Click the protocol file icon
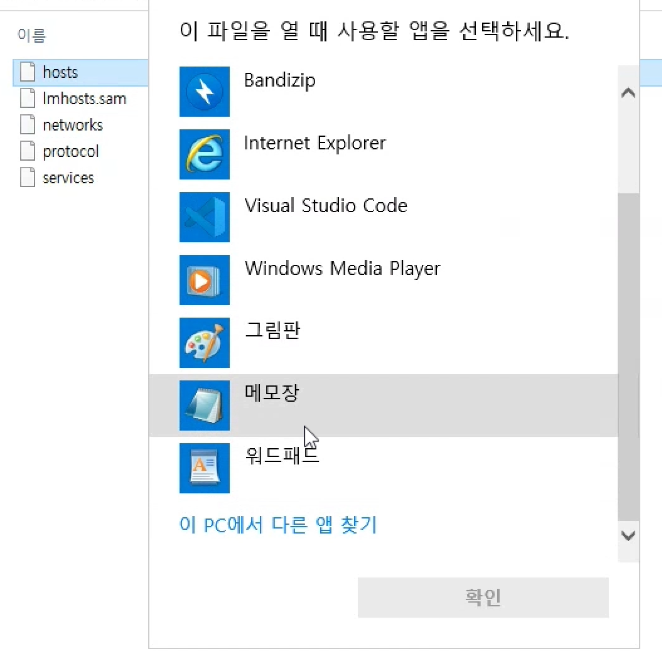 (28, 151)
